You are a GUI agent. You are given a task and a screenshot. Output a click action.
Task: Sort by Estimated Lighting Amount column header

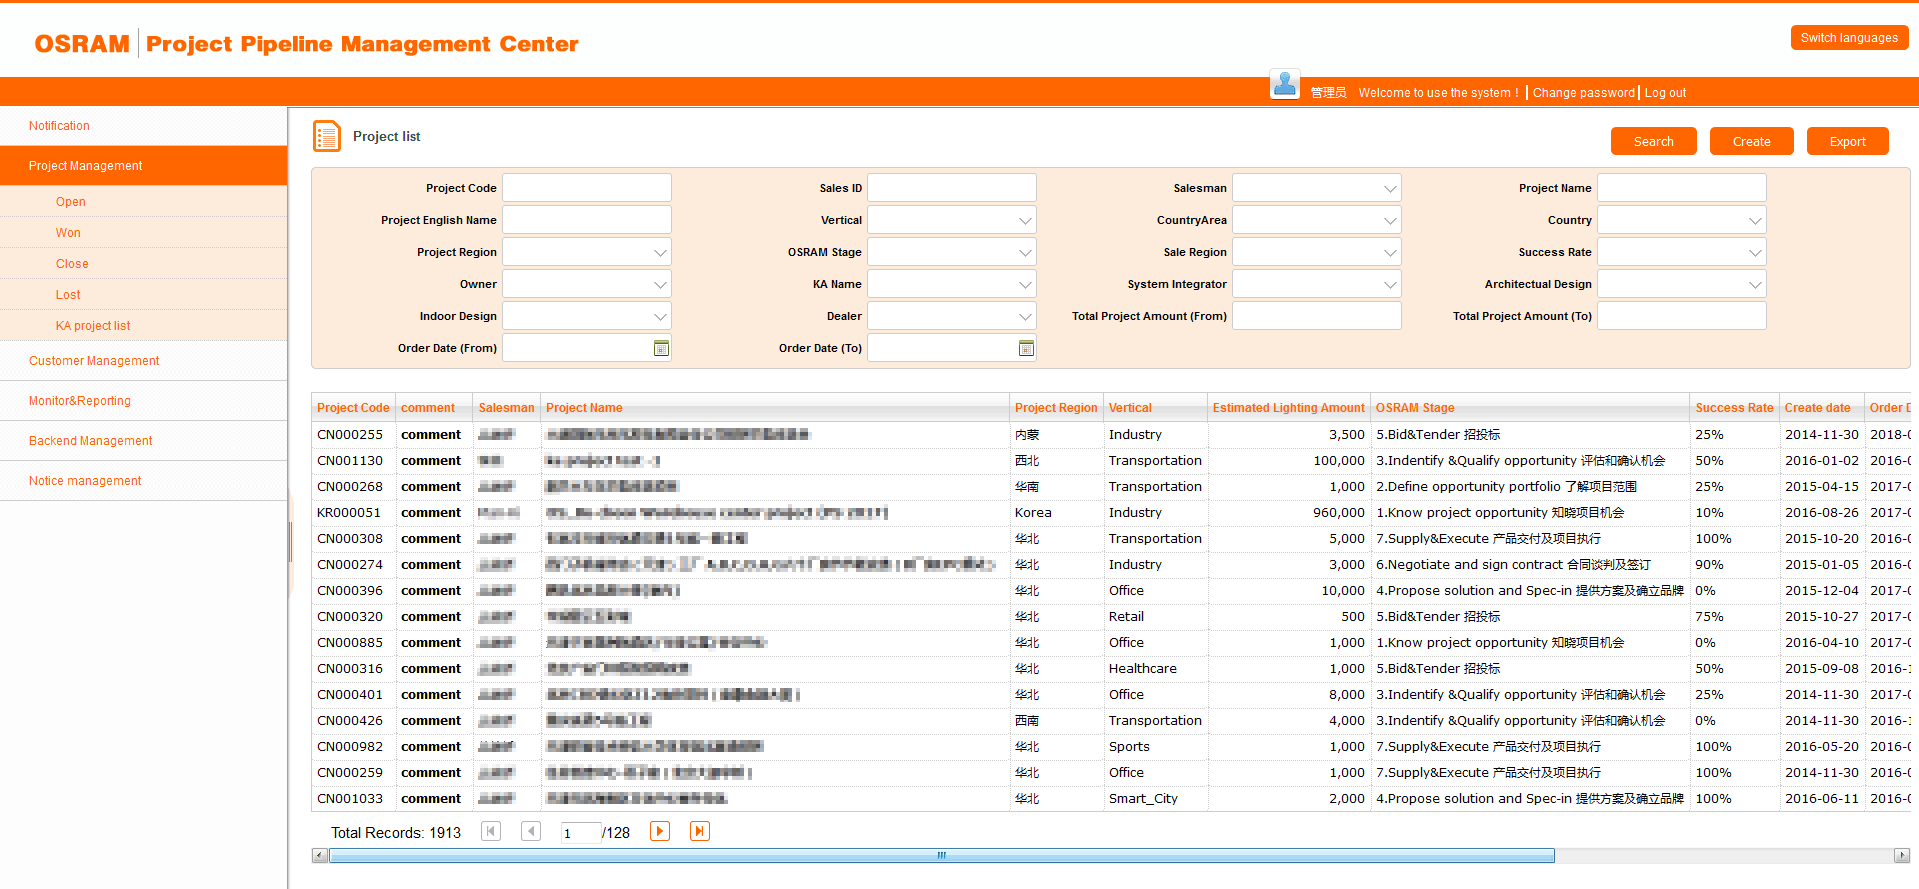point(1288,408)
